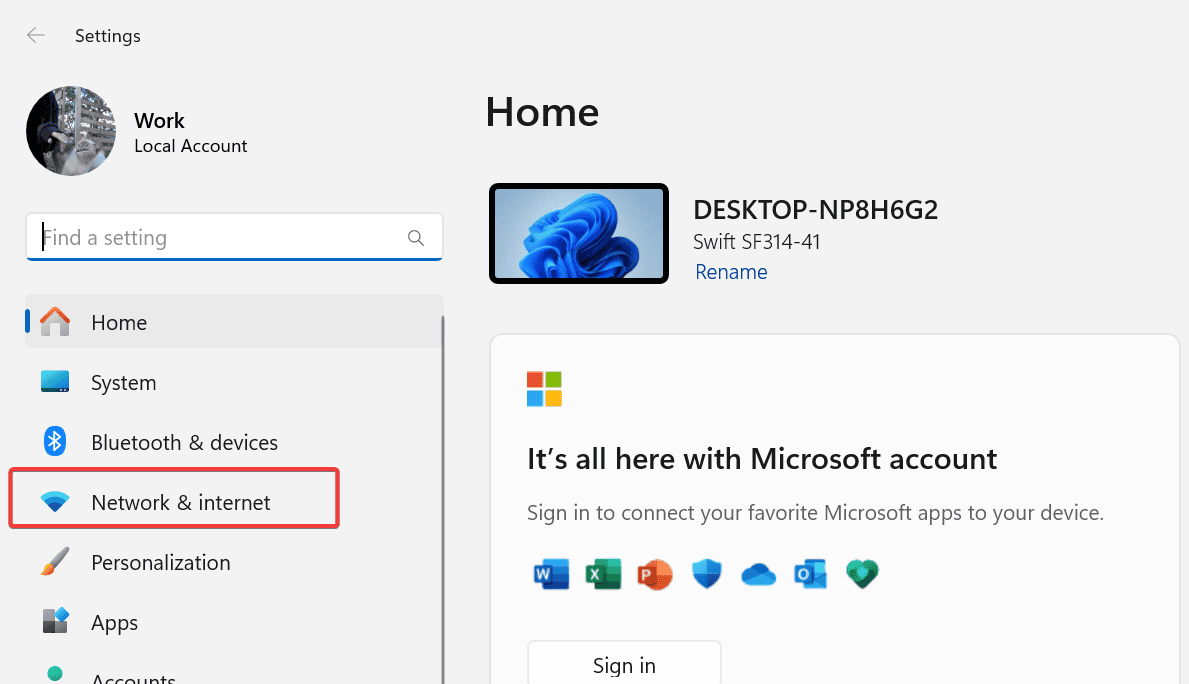Rename the DESKTOP-NP8H6G2 device
The image size is (1189, 684).
(731, 272)
